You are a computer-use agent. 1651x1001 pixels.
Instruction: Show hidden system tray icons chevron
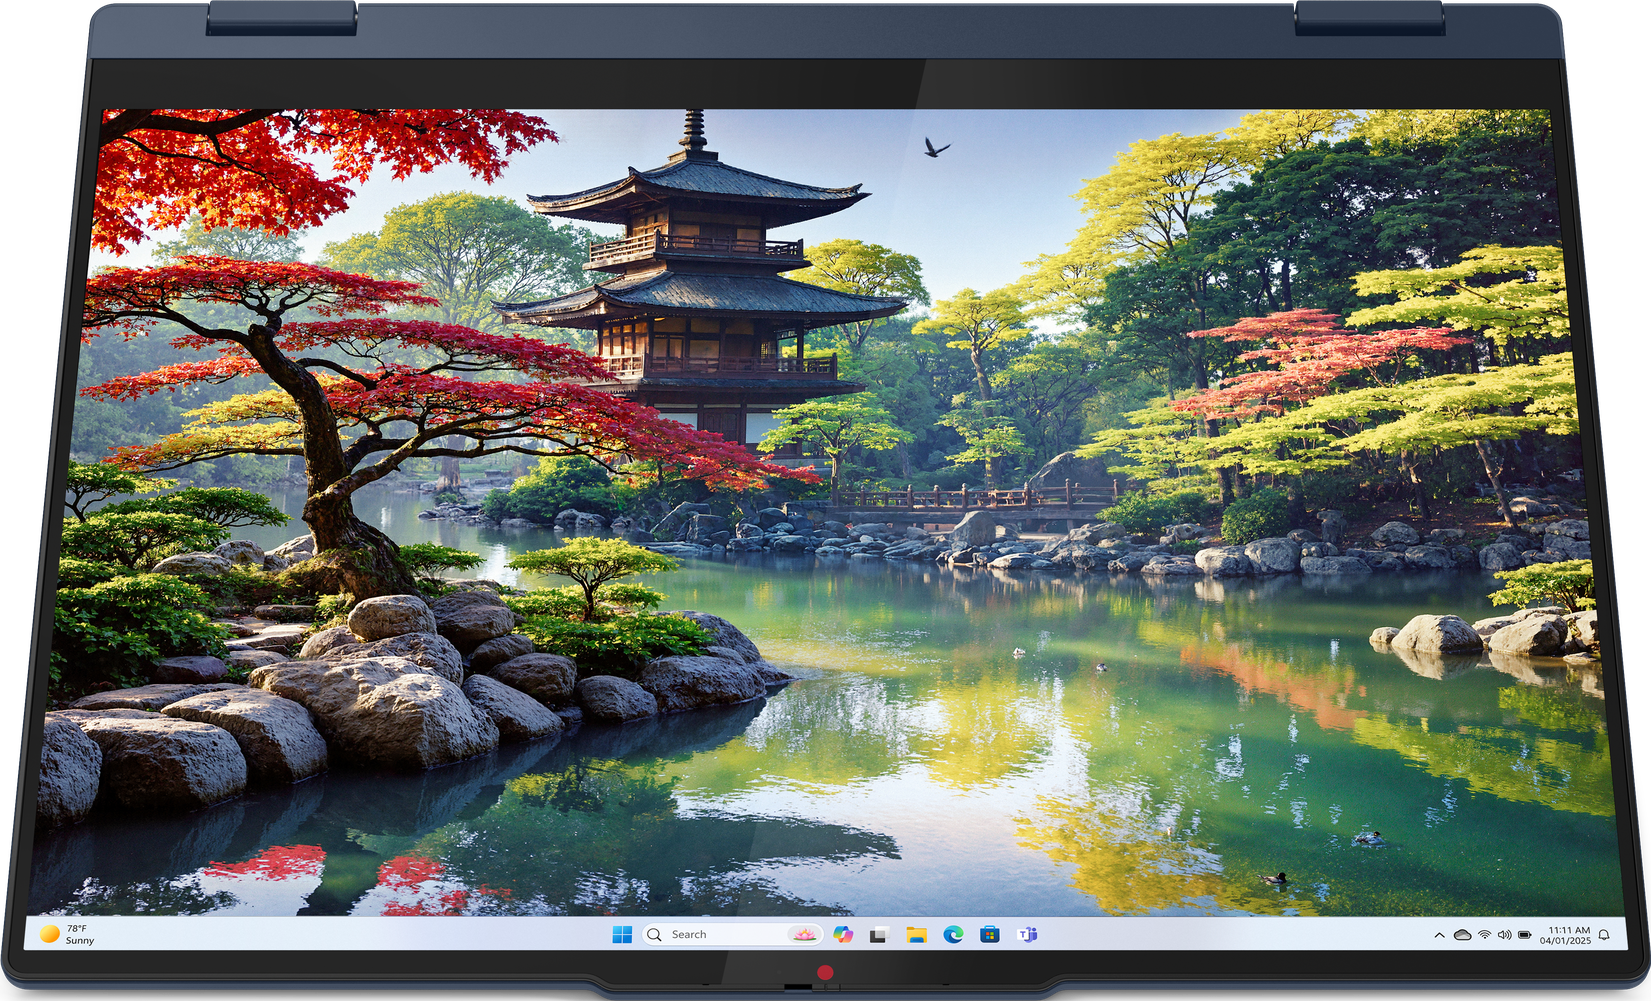pos(1439,935)
